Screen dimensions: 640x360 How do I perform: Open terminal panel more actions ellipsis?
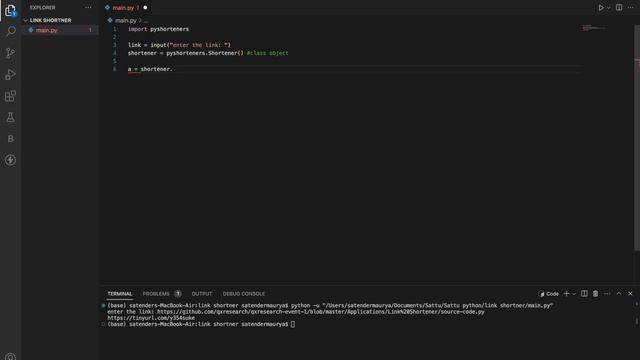[x=607, y=293]
